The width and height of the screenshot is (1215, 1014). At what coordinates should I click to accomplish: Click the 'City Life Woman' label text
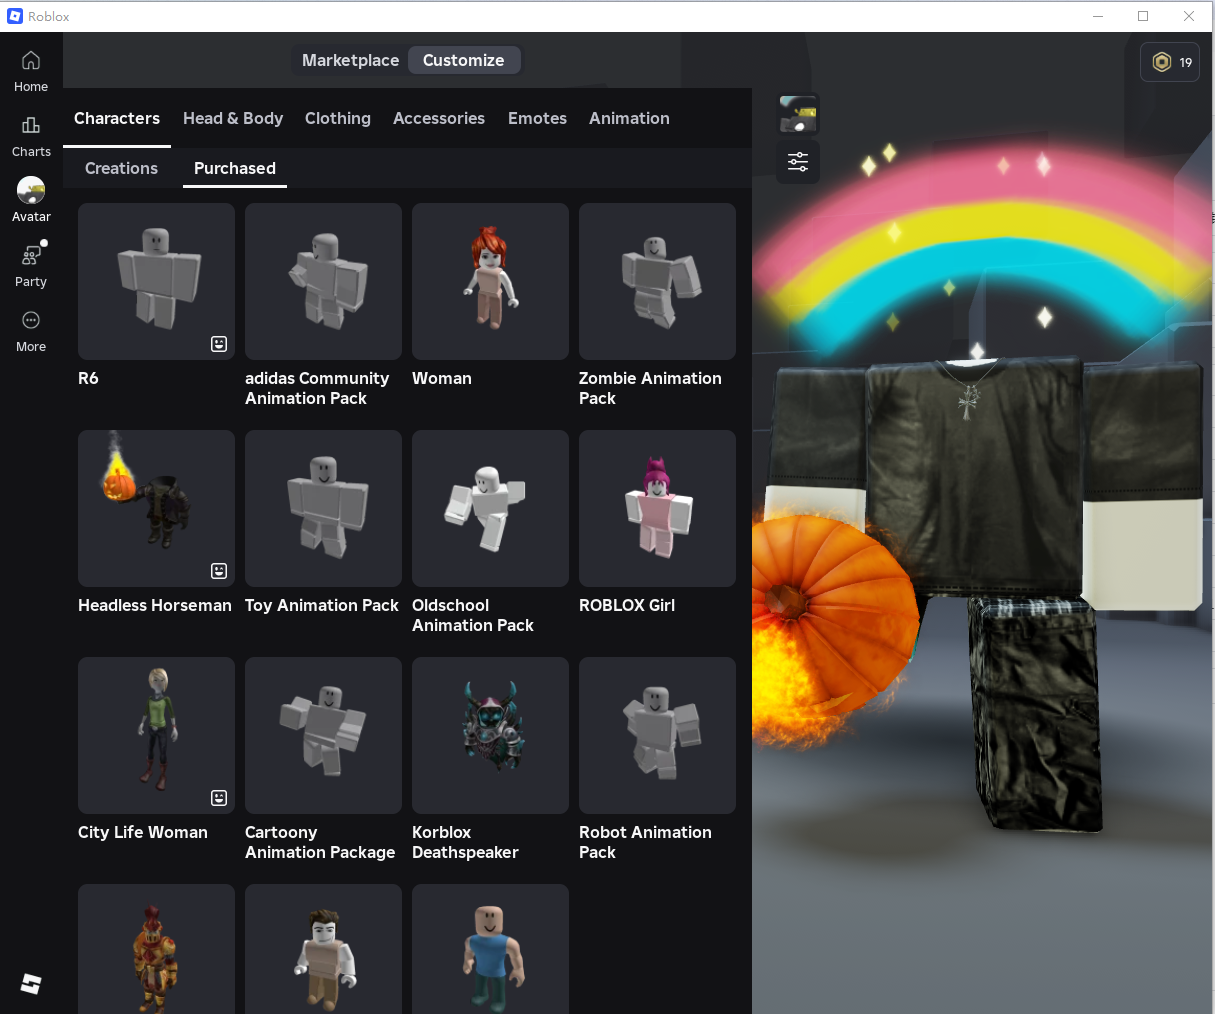coord(143,832)
